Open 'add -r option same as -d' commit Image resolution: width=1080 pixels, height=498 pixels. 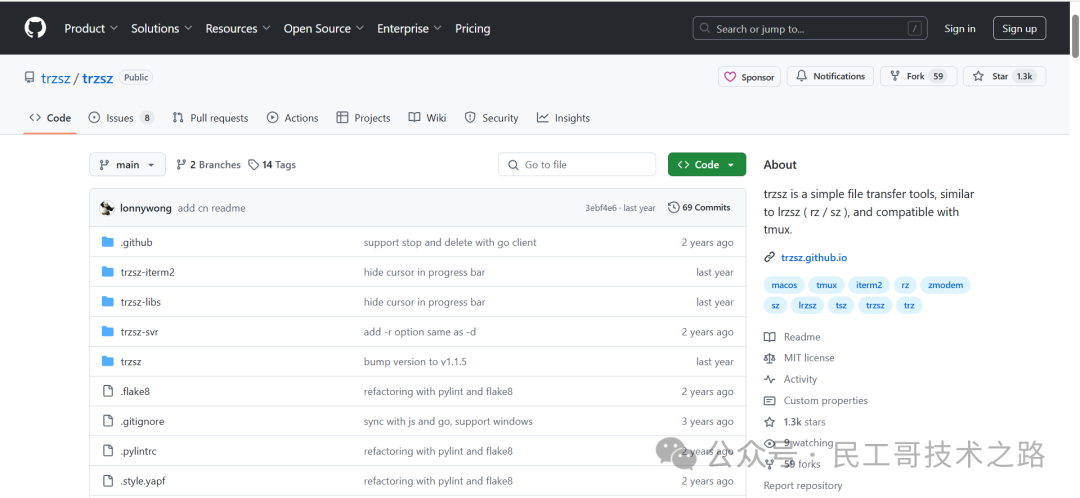point(419,332)
